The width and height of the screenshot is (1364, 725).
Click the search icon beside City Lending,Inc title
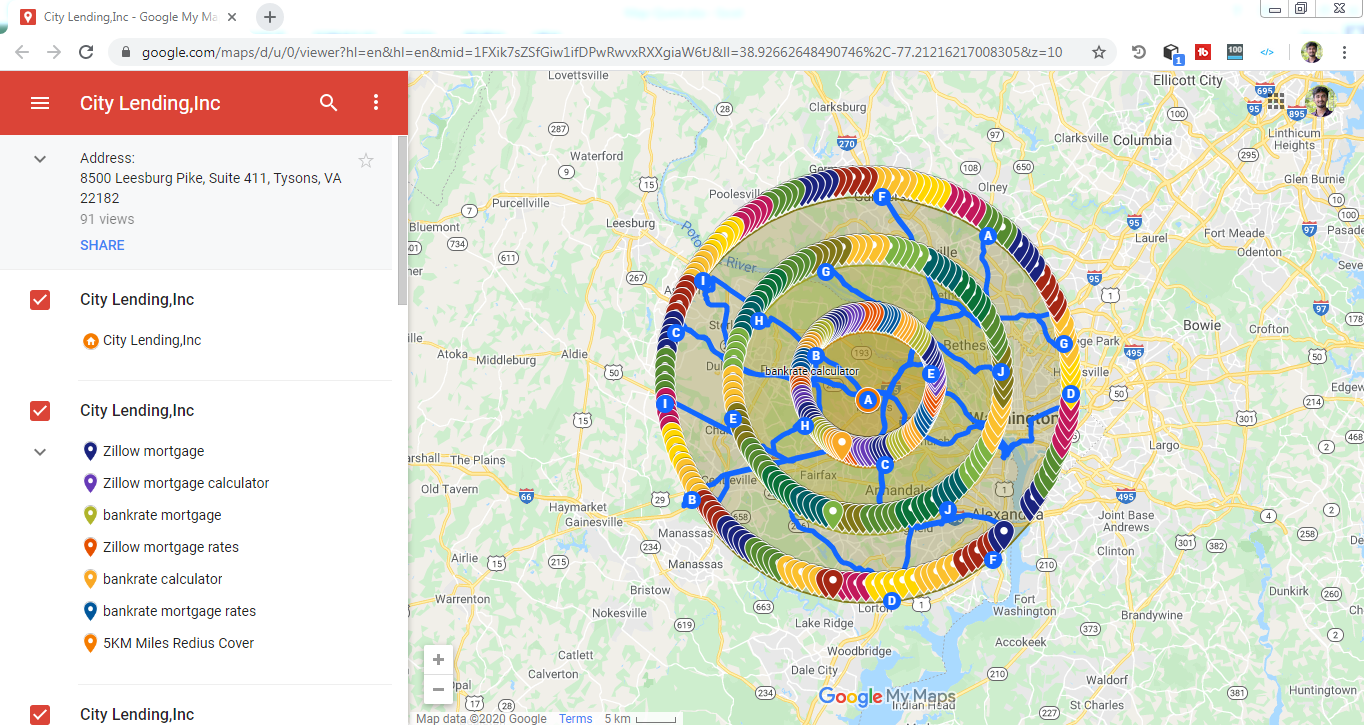coord(328,102)
